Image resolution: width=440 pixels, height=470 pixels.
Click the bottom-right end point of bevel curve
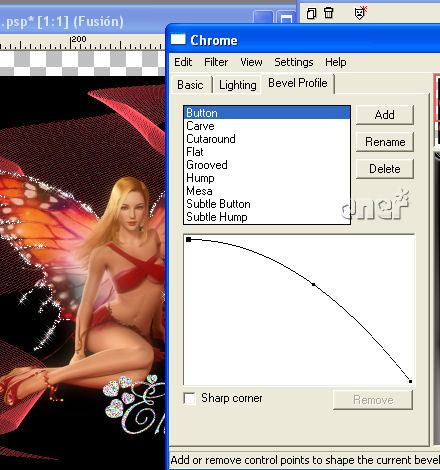click(410, 381)
